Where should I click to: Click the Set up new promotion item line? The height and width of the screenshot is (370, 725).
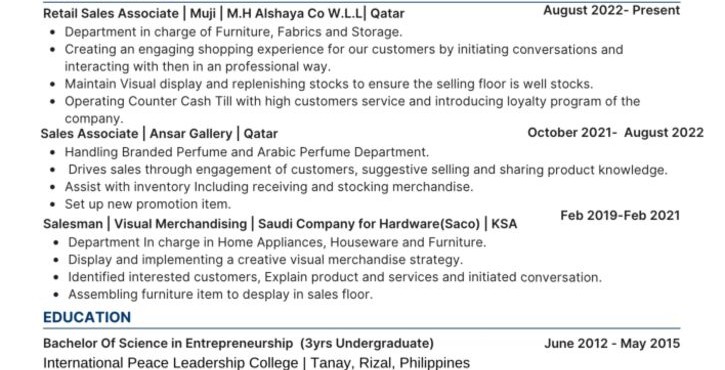click(x=147, y=204)
